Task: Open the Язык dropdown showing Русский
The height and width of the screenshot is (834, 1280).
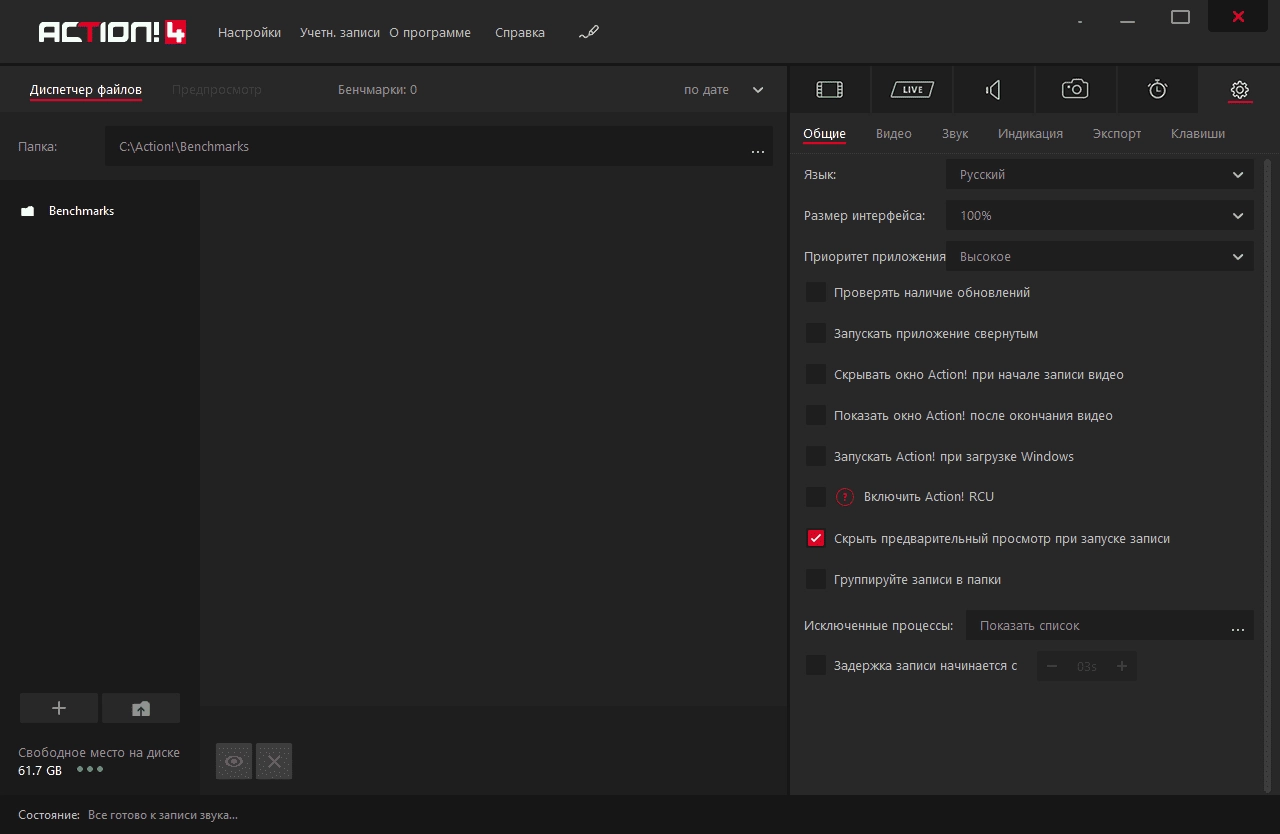Action: [x=1099, y=174]
